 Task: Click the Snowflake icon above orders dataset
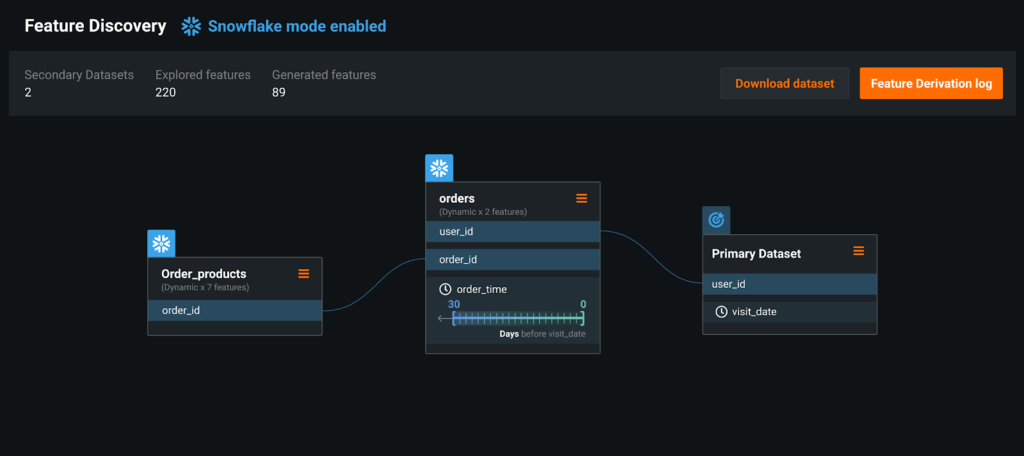439,168
